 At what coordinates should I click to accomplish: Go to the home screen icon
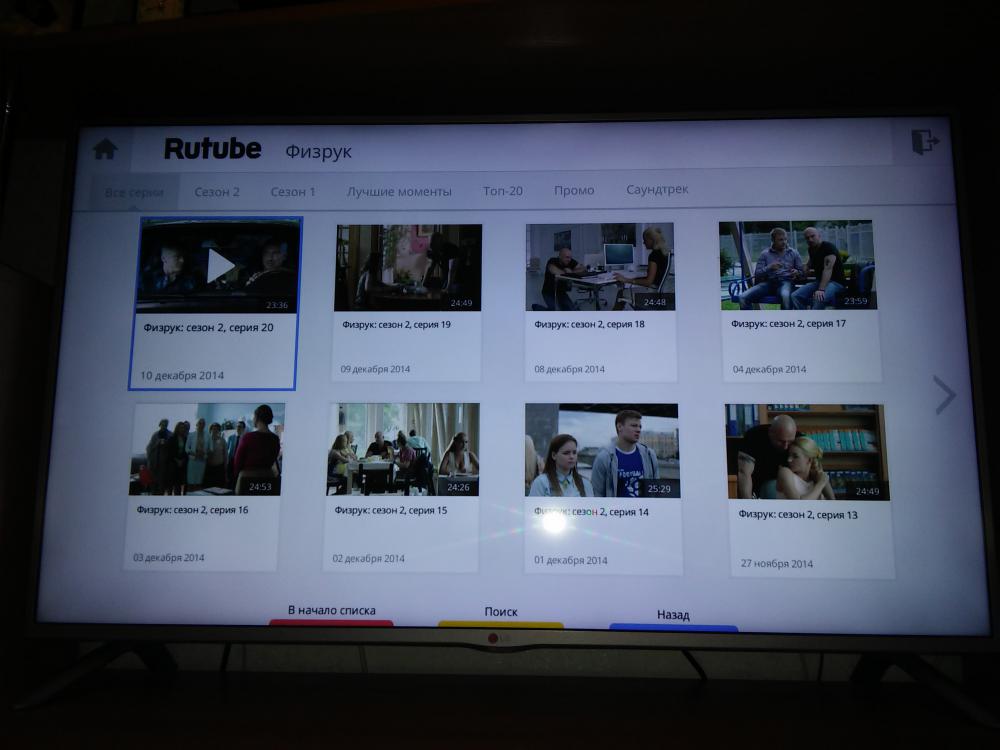[105, 149]
